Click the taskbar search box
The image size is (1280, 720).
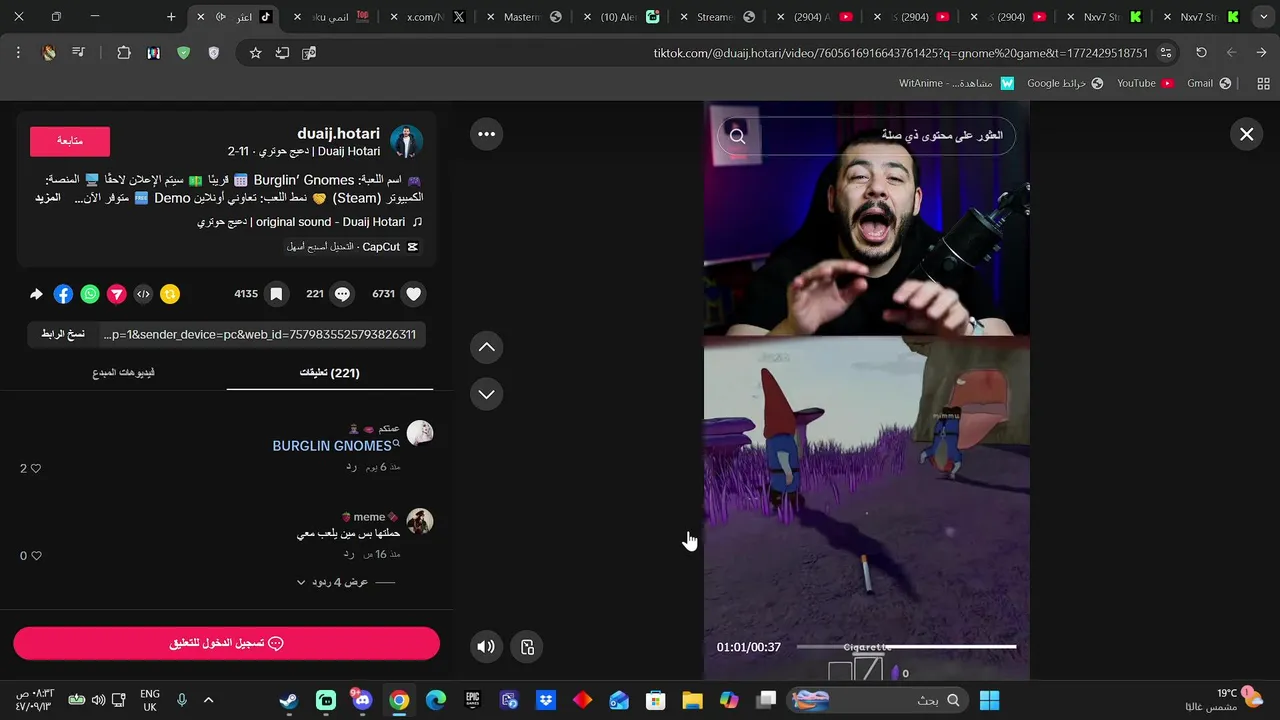point(878,700)
